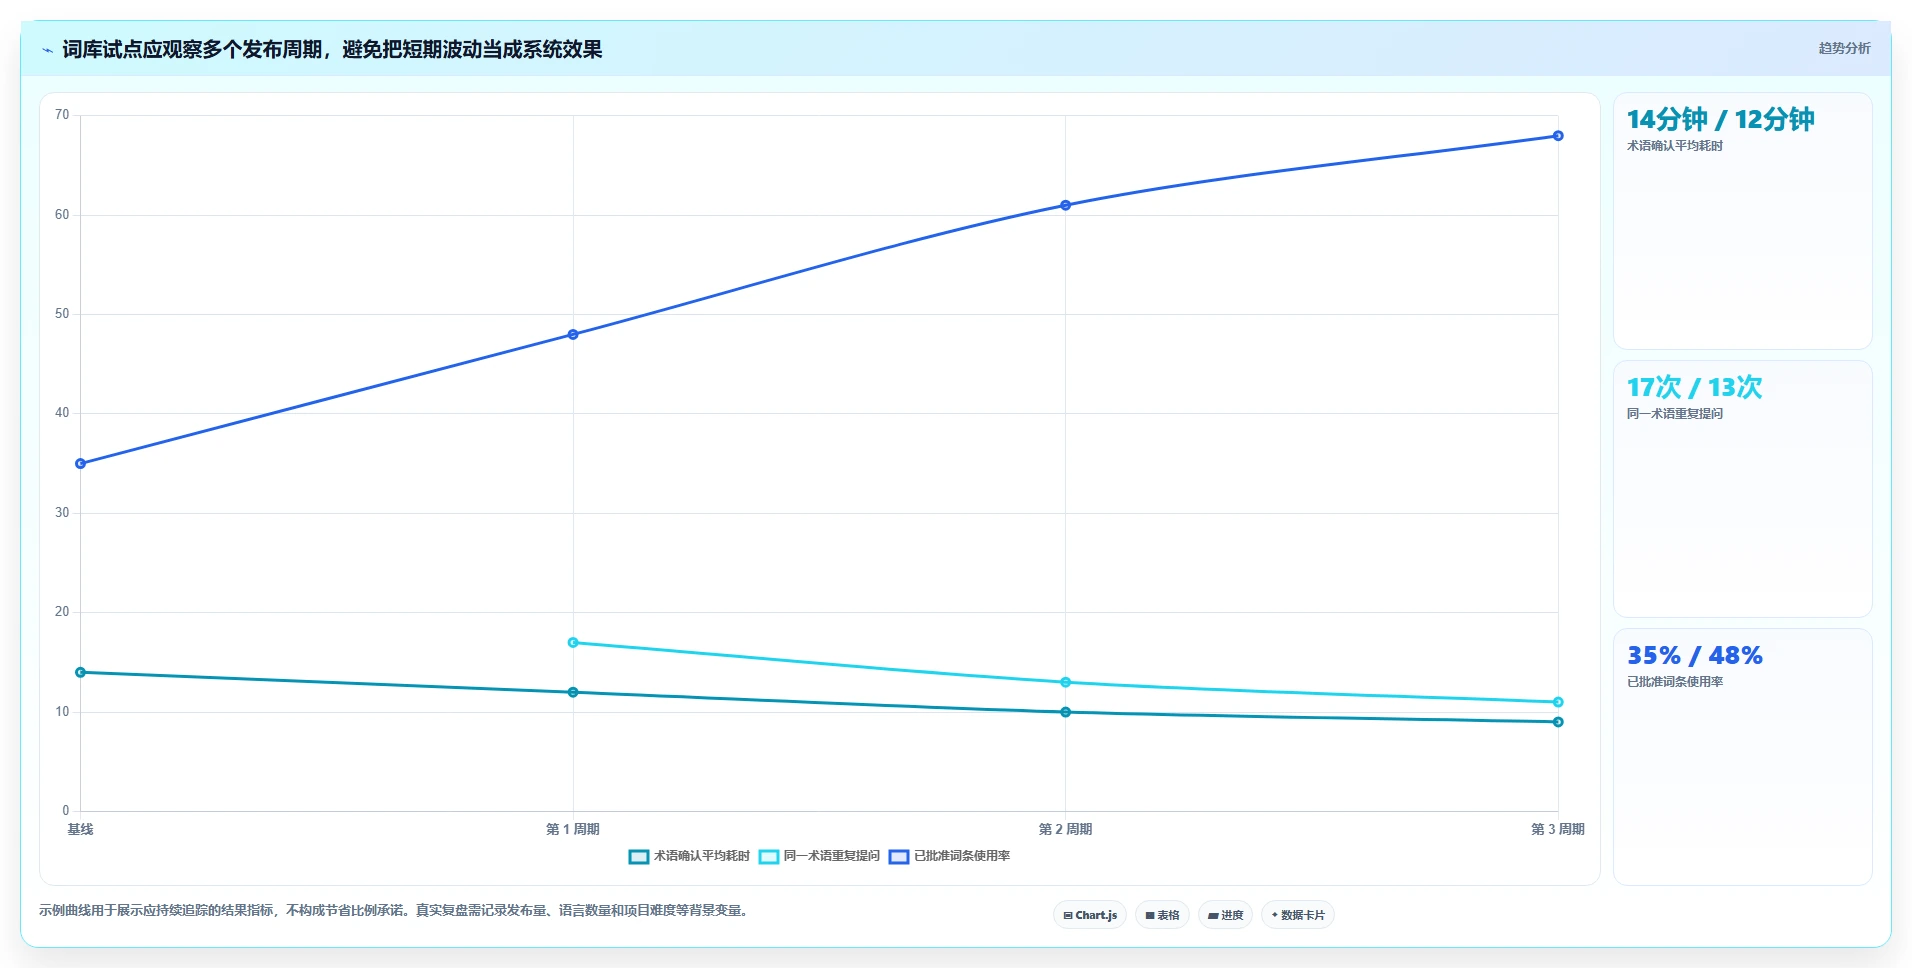
Task: Toggle the 术语确认平均耗时 legend swatch
Action: (x=639, y=857)
